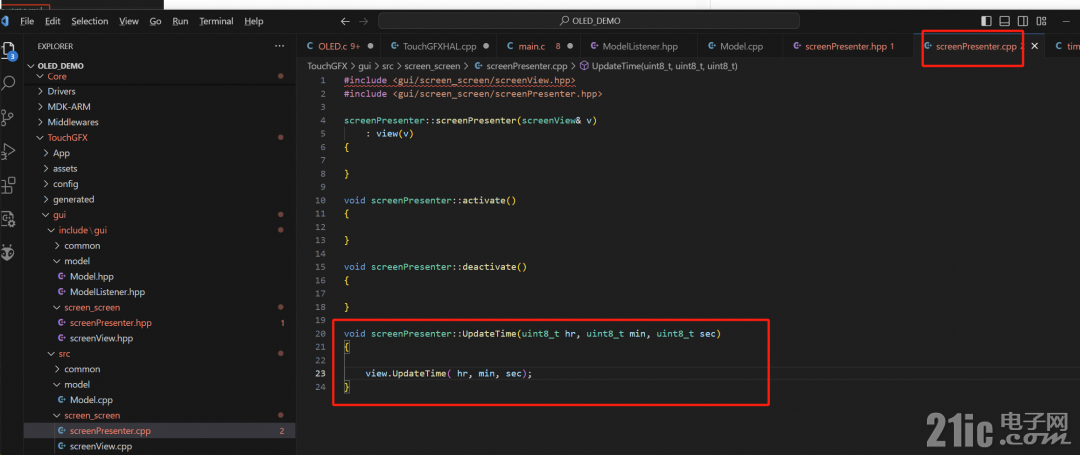Open the File menu
This screenshot has width=1080, height=455.
point(27,21)
